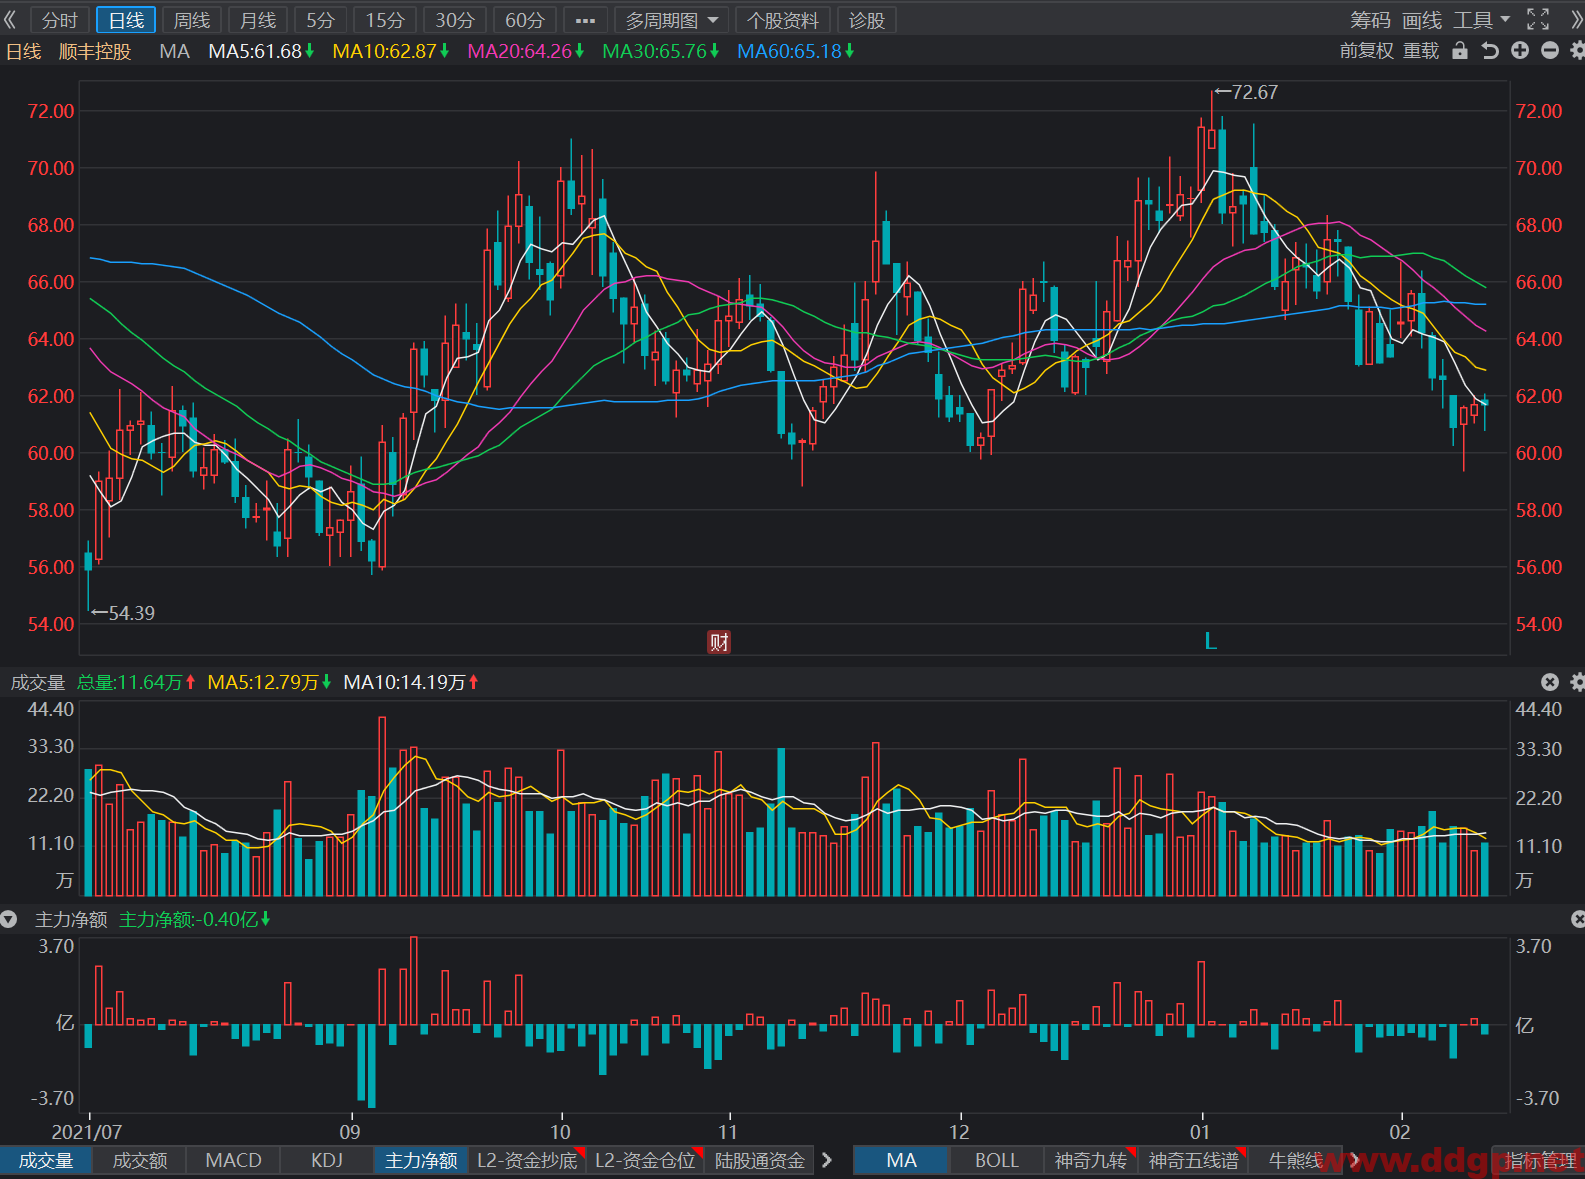Close the 主力净额 indicator panel
The width and height of the screenshot is (1585, 1179).
pyautogui.click(x=1578, y=919)
